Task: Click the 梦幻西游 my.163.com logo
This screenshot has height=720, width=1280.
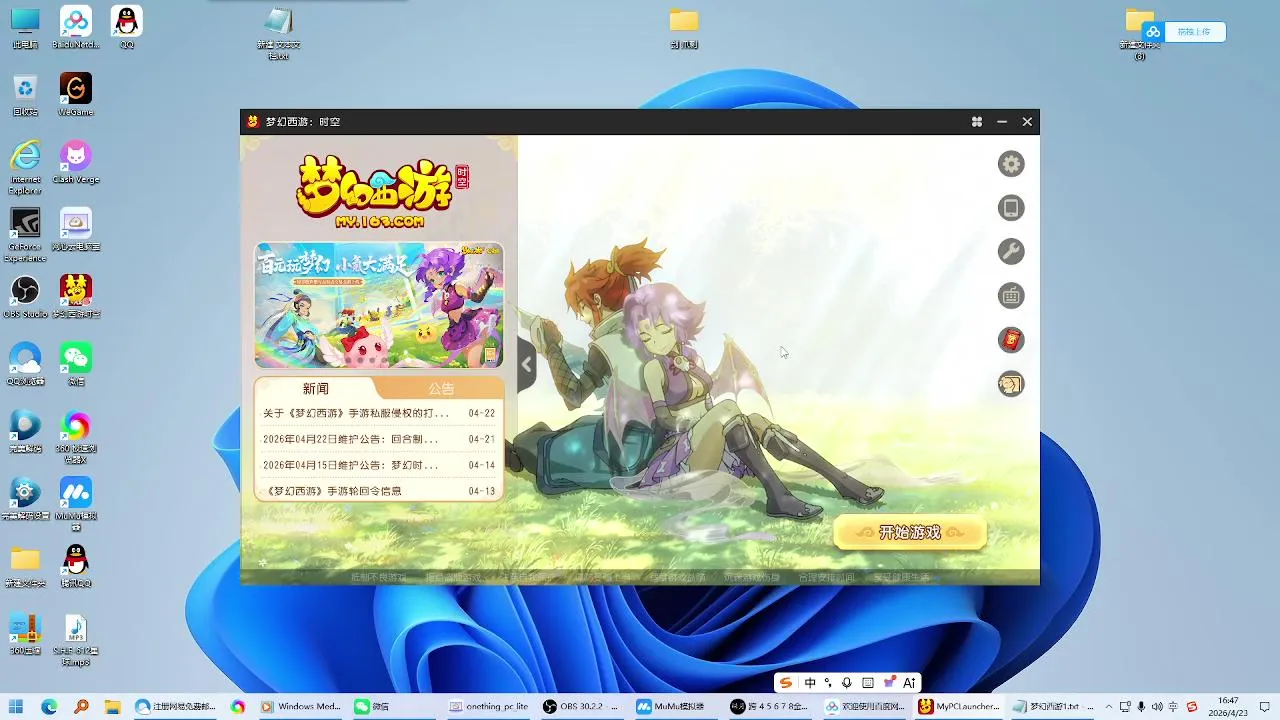Action: [381, 192]
